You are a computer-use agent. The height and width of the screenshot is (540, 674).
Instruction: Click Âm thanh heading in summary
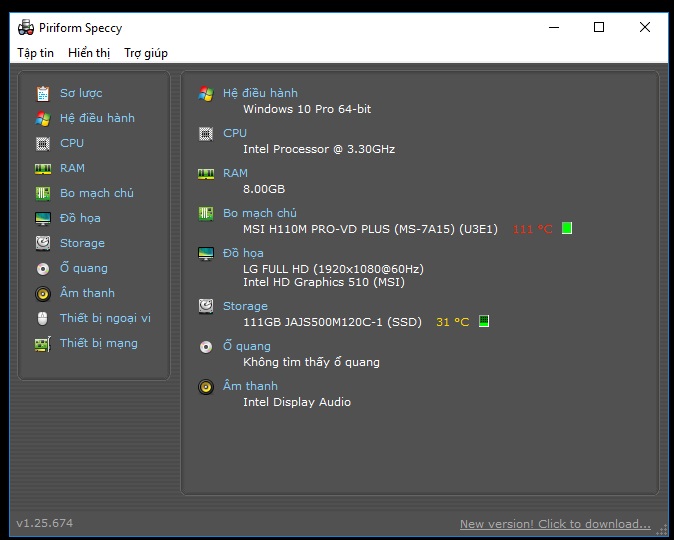250,386
